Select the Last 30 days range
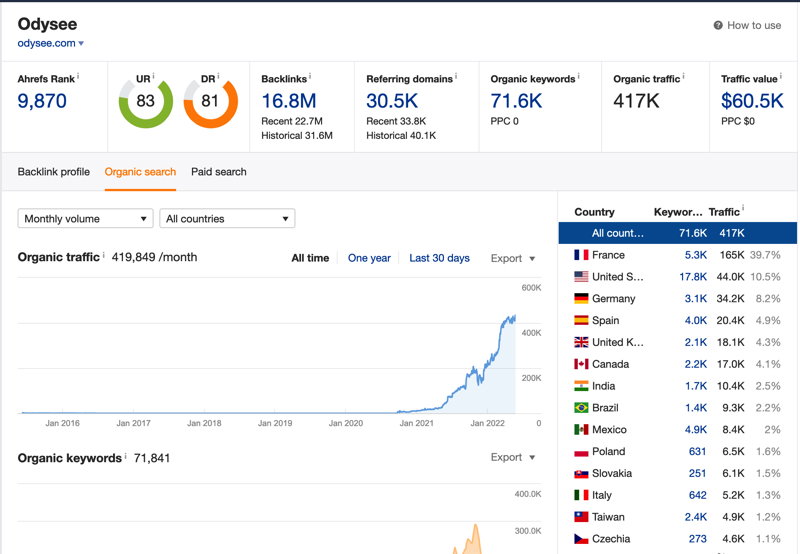The height and width of the screenshot is (554, 800). click(439, 258)
